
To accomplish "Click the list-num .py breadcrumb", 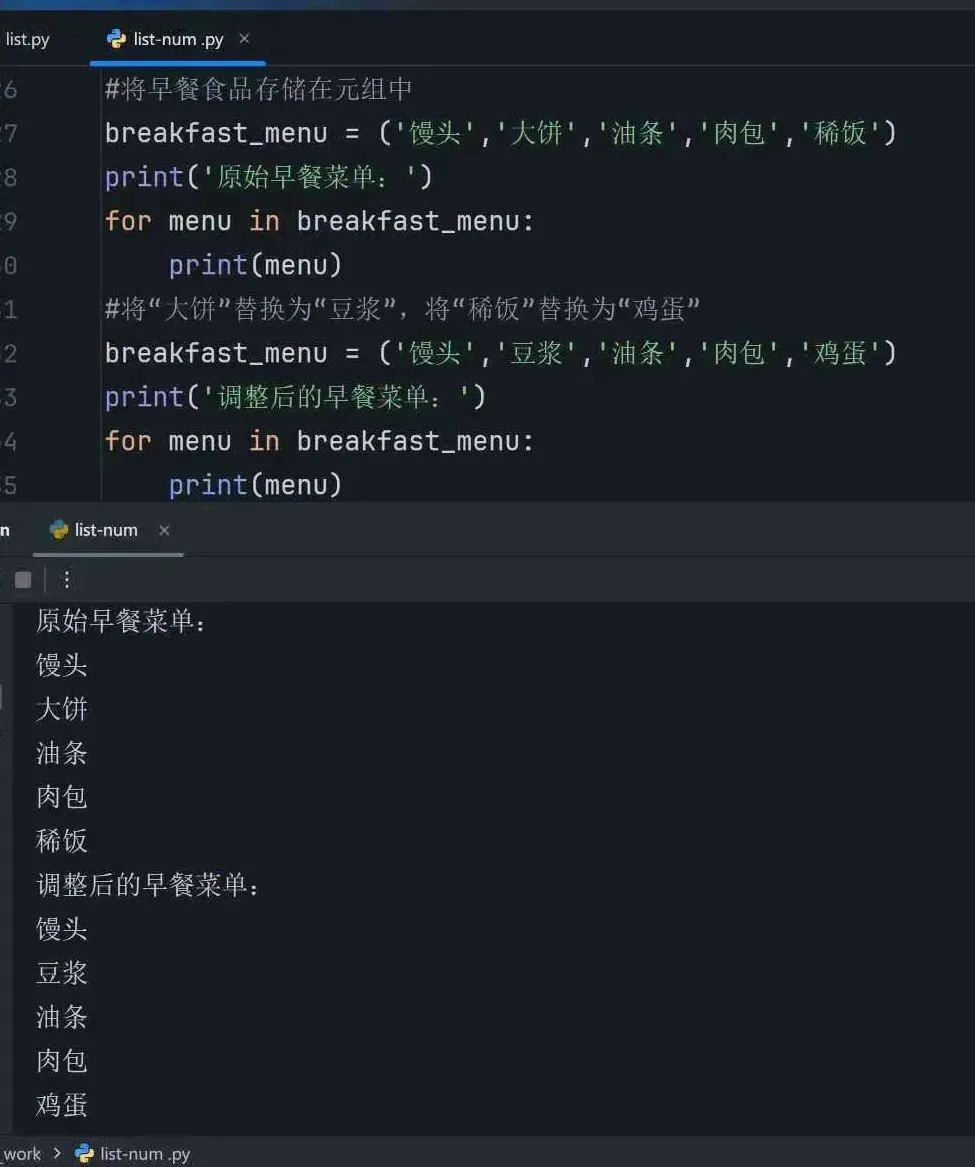I will (145, 1154).
